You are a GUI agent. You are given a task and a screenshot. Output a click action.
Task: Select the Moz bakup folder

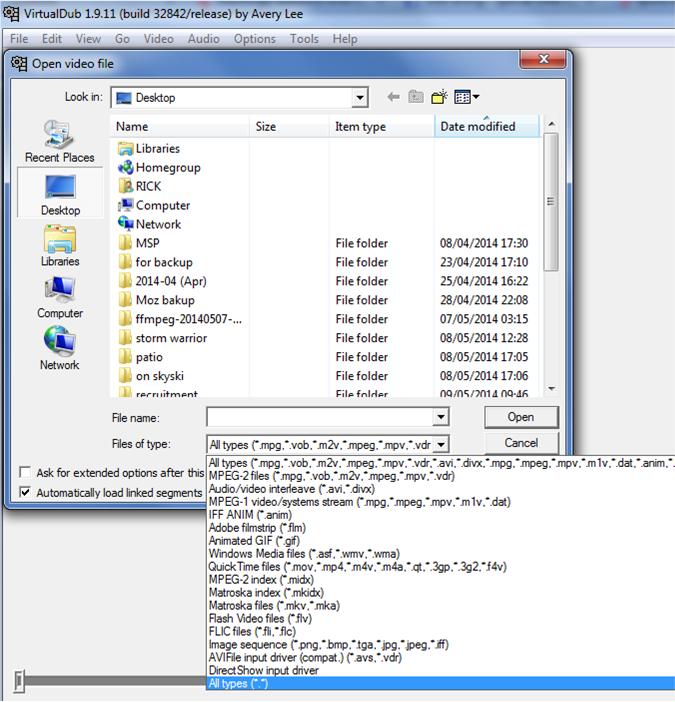coord(156,300)
